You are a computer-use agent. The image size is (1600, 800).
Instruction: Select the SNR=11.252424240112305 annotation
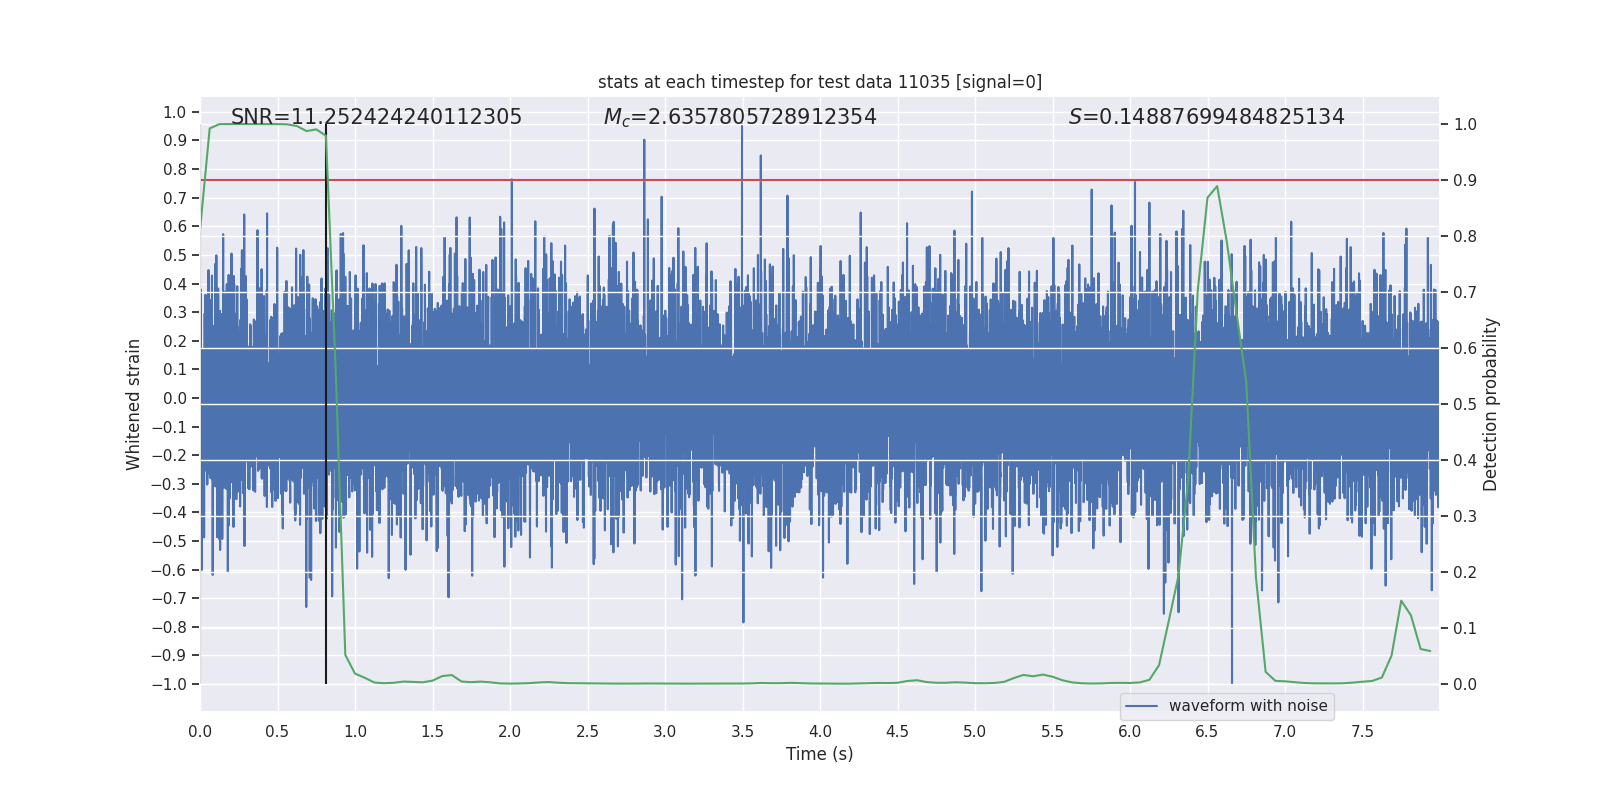[x=376, y=117]
